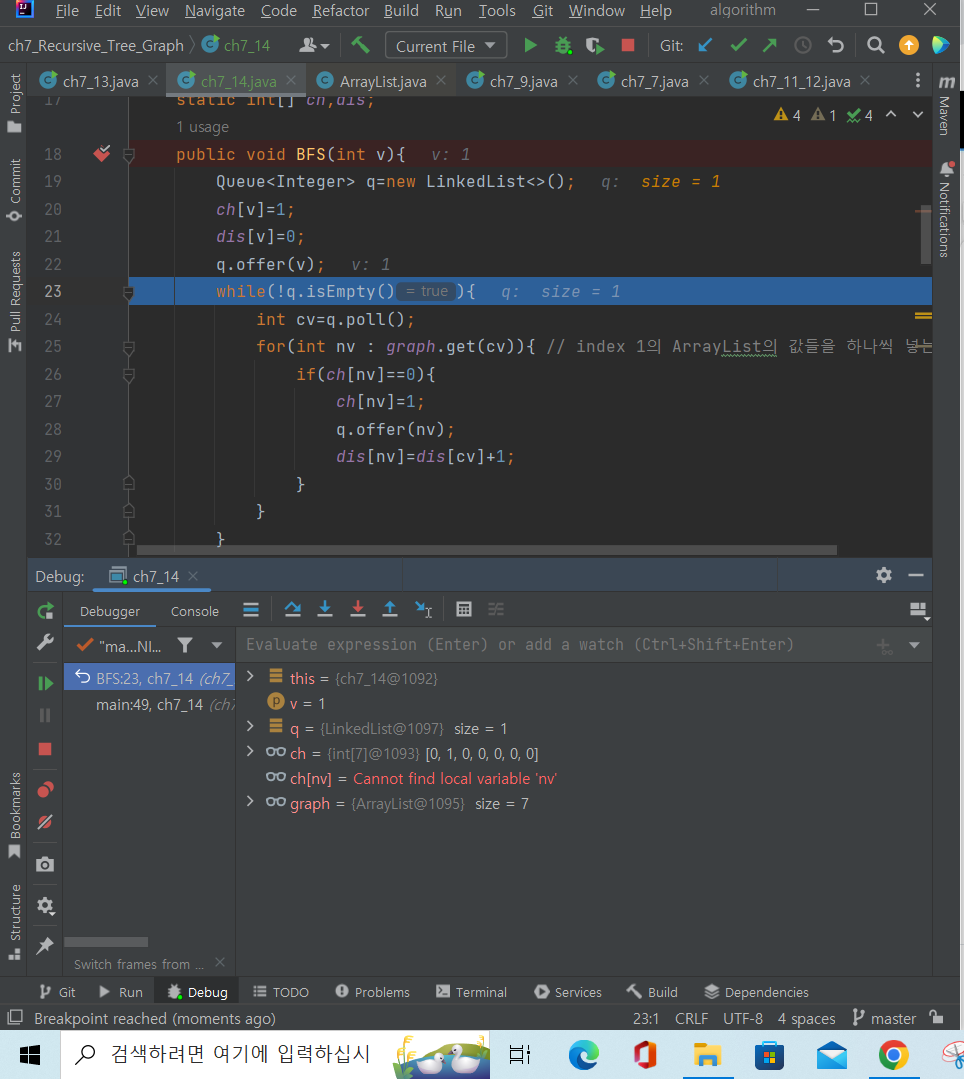The height and width of the screenshot is (1079, 964).
Task: Collapse the while loop fold marker at line 23
Action: [x=128, y=292]
